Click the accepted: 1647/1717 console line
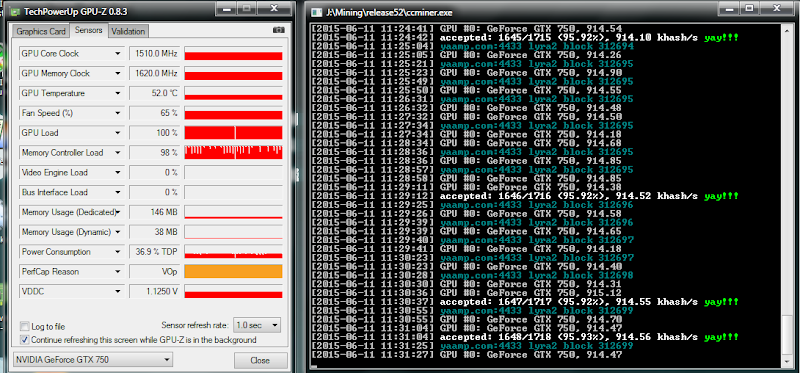Viewport: 800px width, 373px height. [x=524, y=302]
